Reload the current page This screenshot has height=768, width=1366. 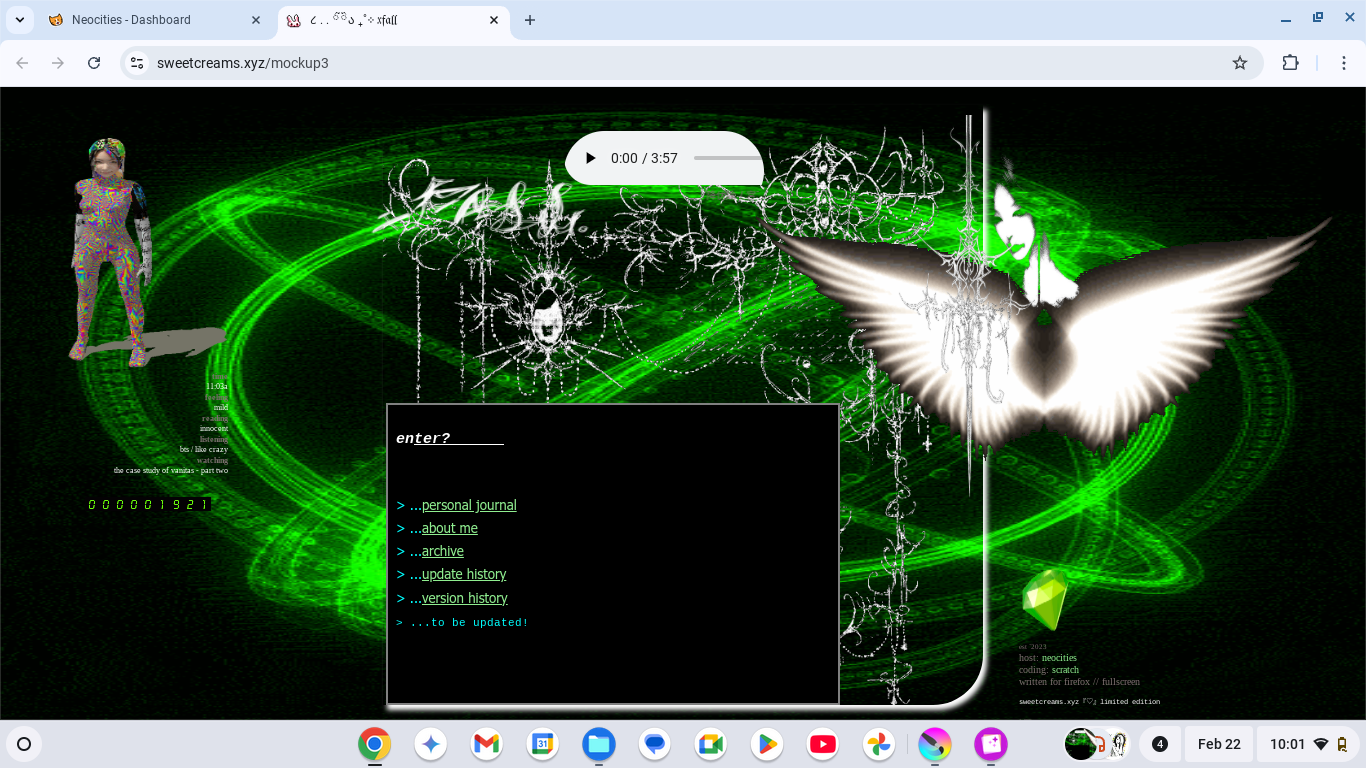pos(94,63)
